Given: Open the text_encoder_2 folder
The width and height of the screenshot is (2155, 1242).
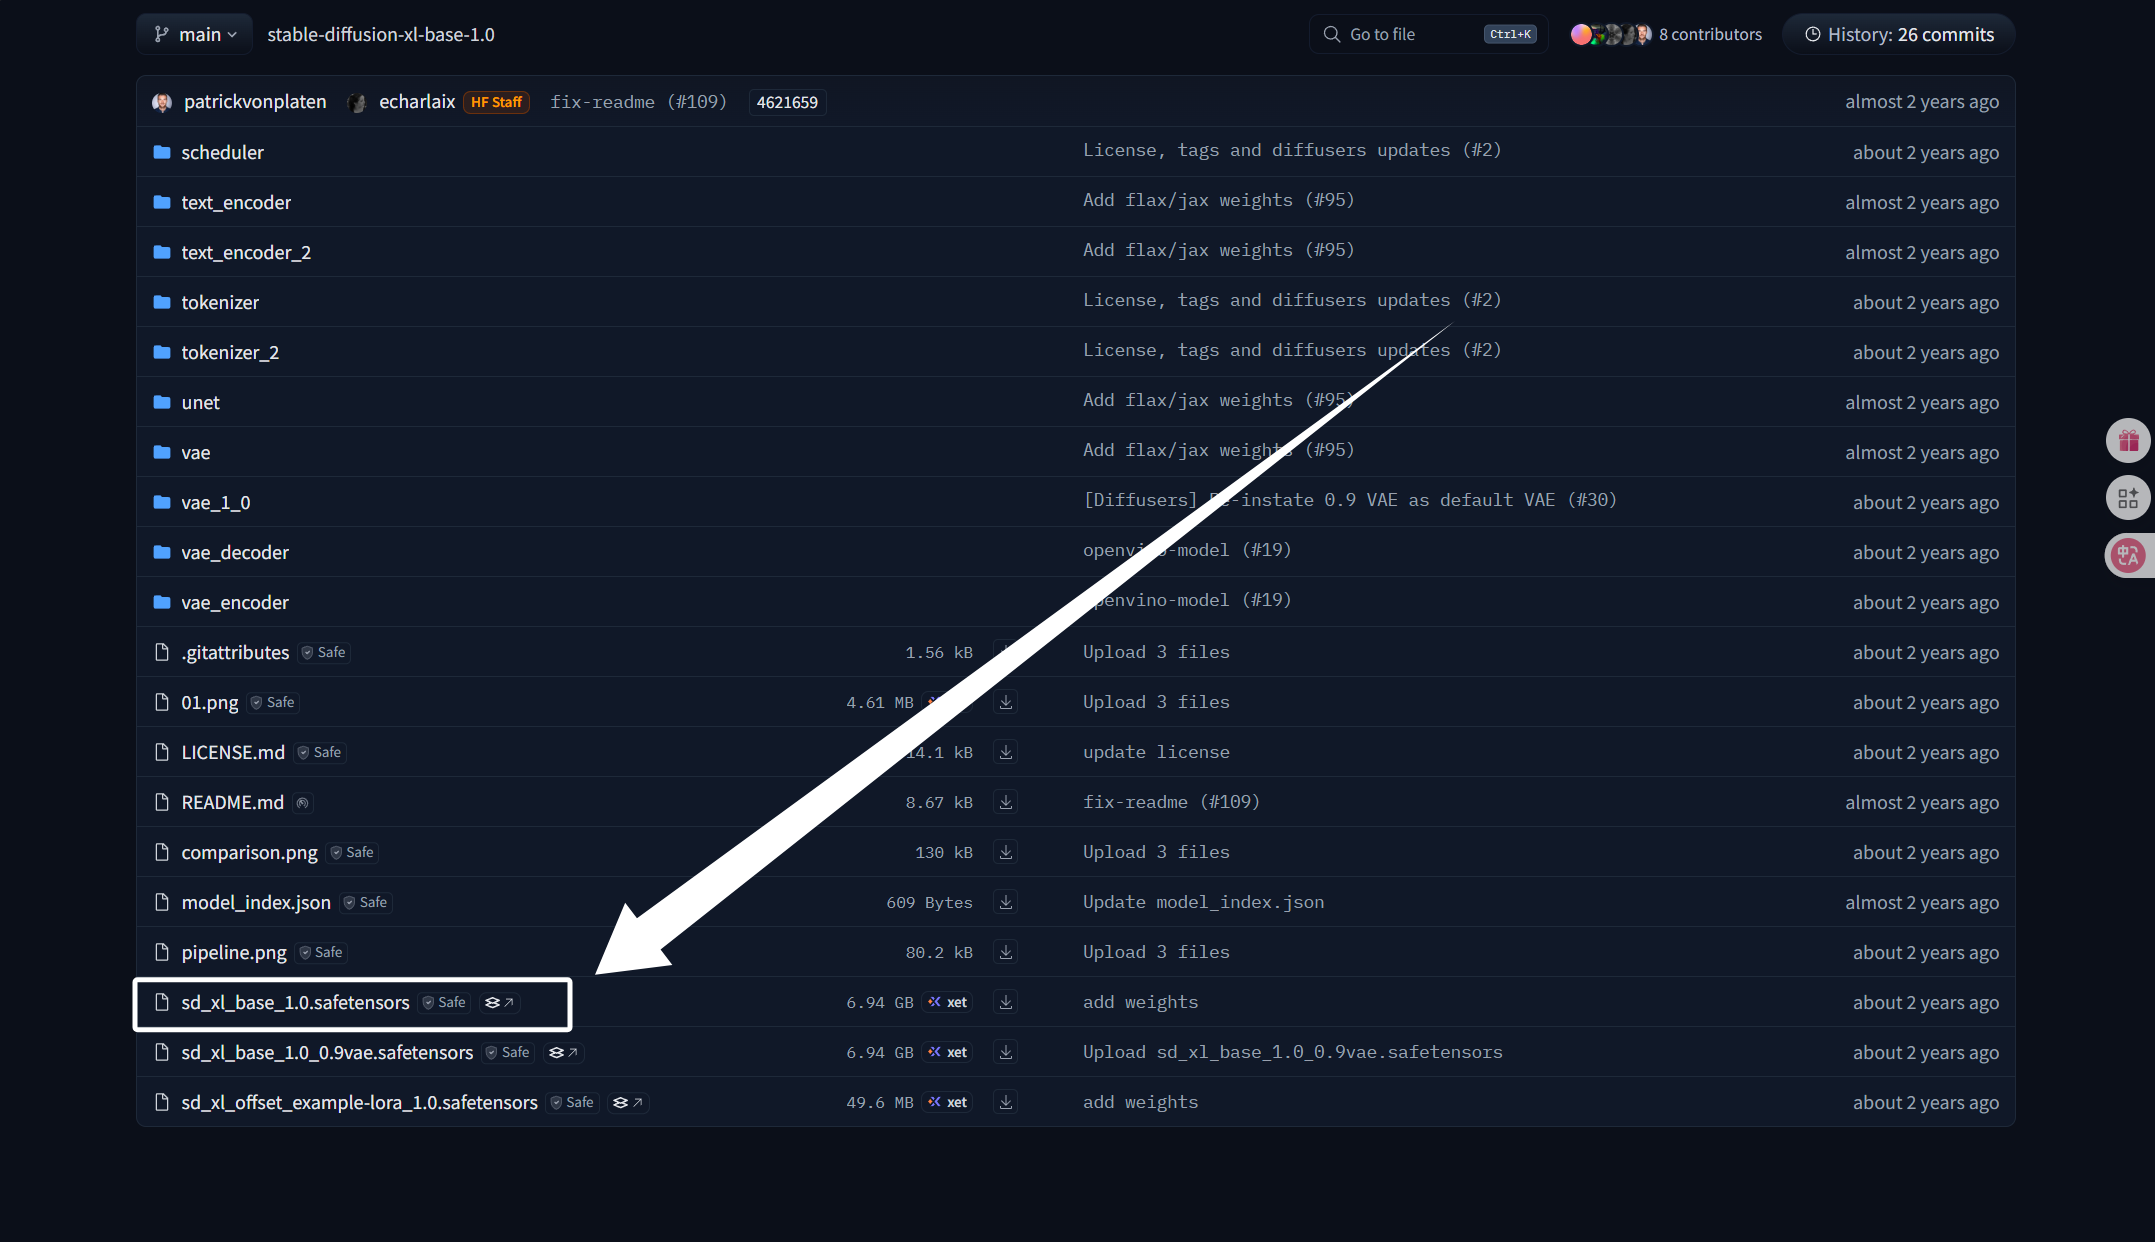Looking at the screenshot, I should point(246,252).
